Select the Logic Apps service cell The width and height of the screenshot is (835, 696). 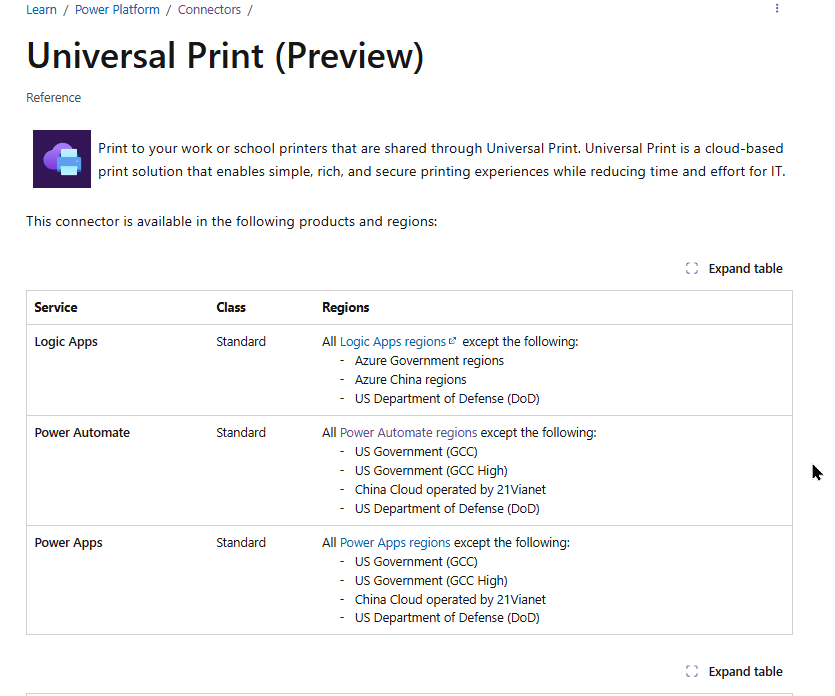(x=66, y=341)
